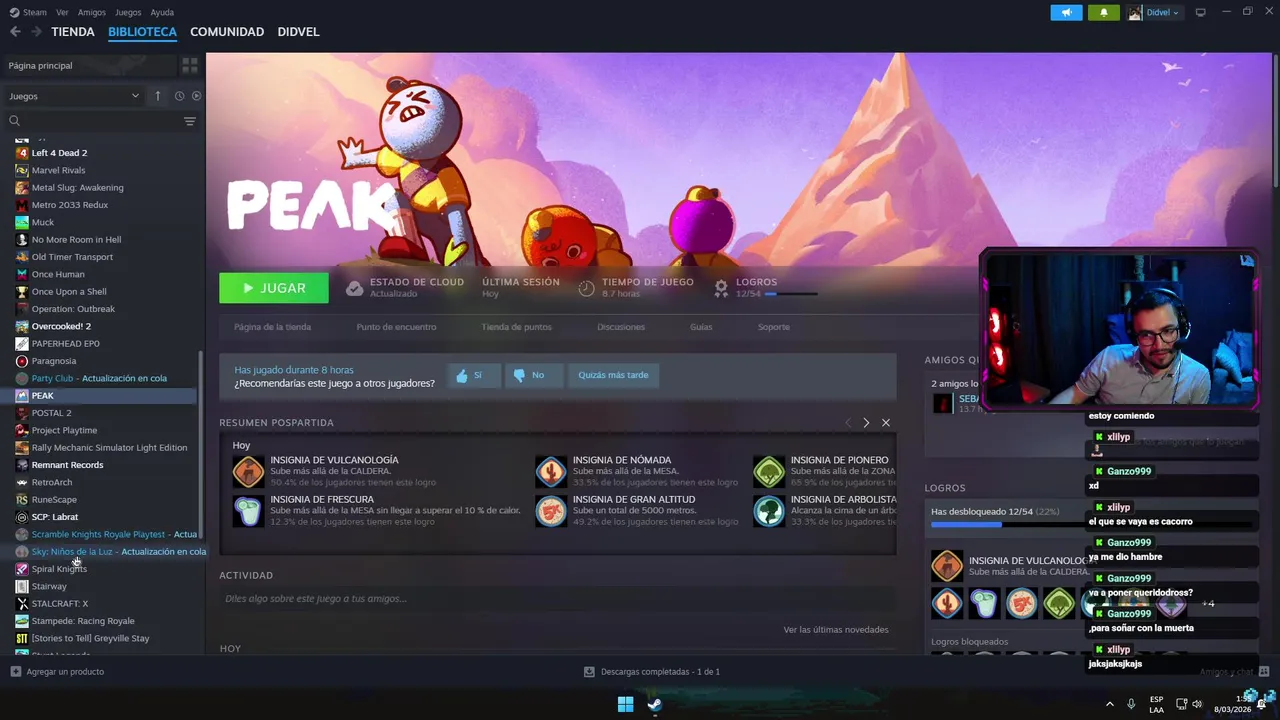
Task: Select SCP: Labrat in library
Action: [55, 517]
